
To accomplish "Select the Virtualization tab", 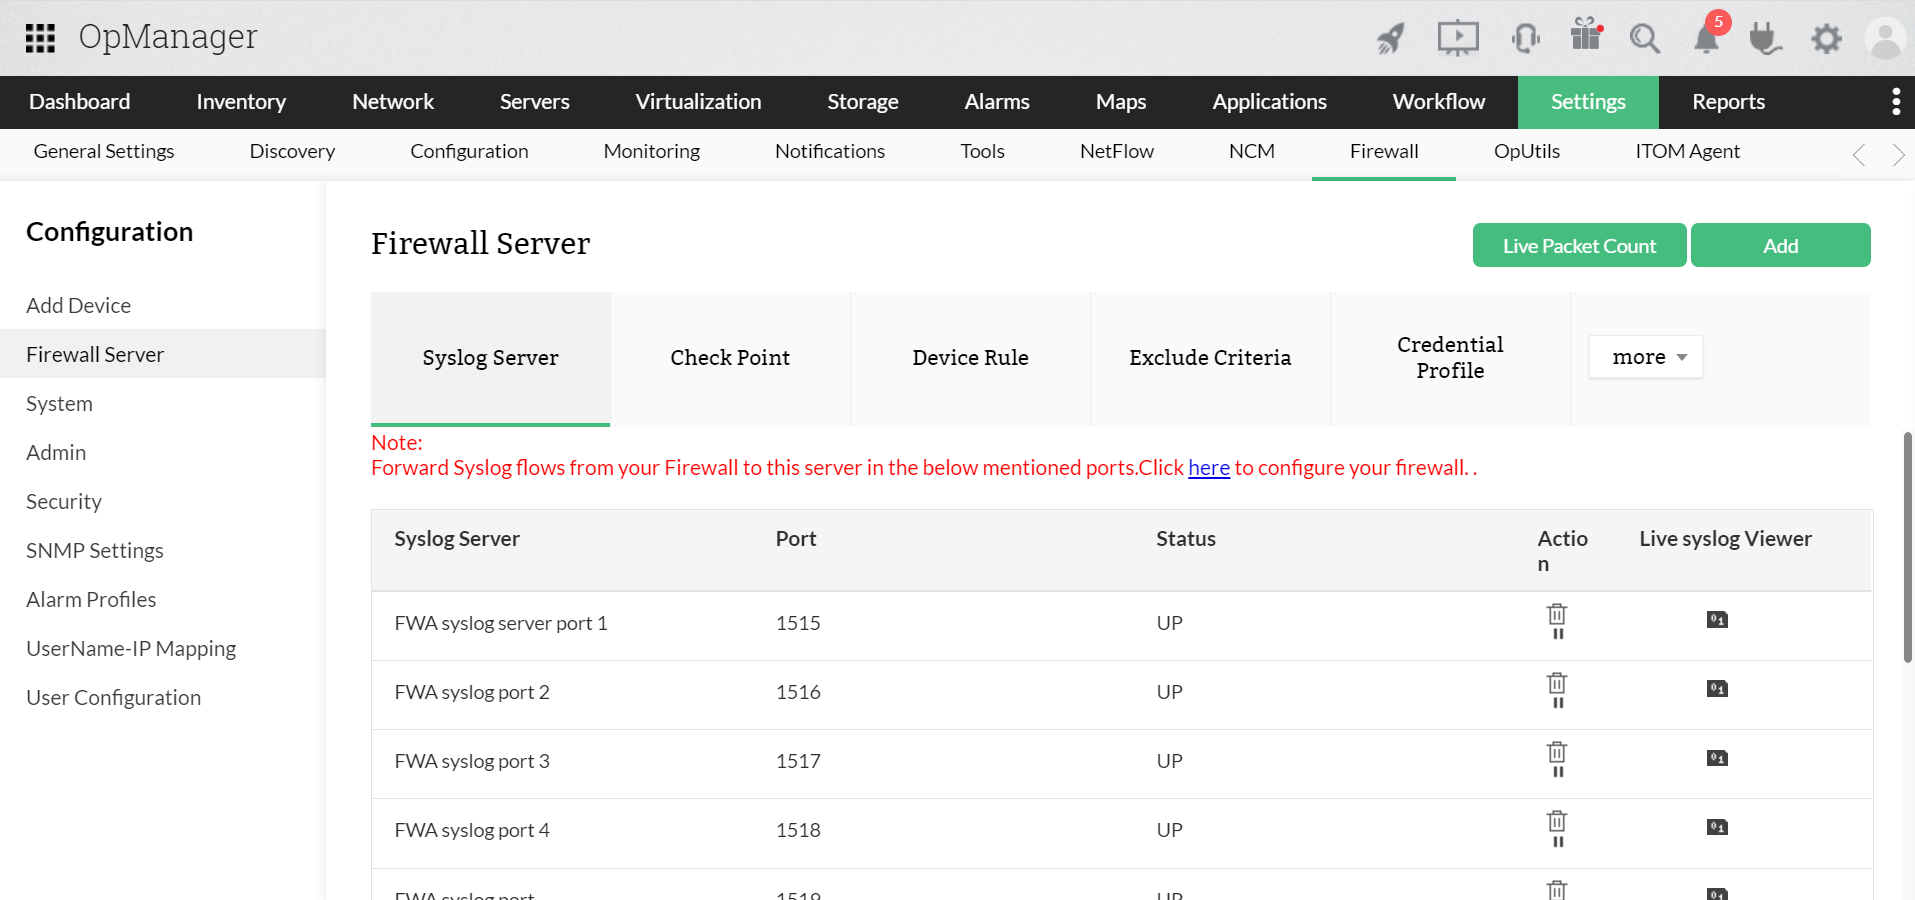I will 699,102.
